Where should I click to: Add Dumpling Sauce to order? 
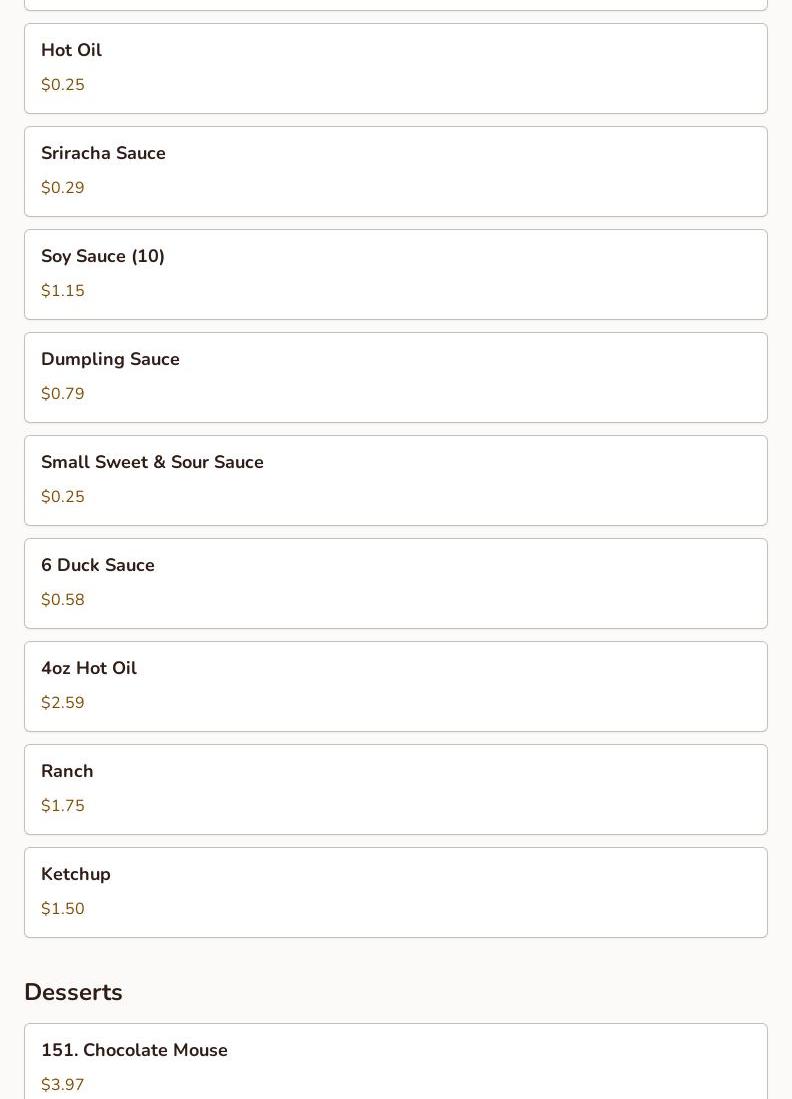(396, 378)
